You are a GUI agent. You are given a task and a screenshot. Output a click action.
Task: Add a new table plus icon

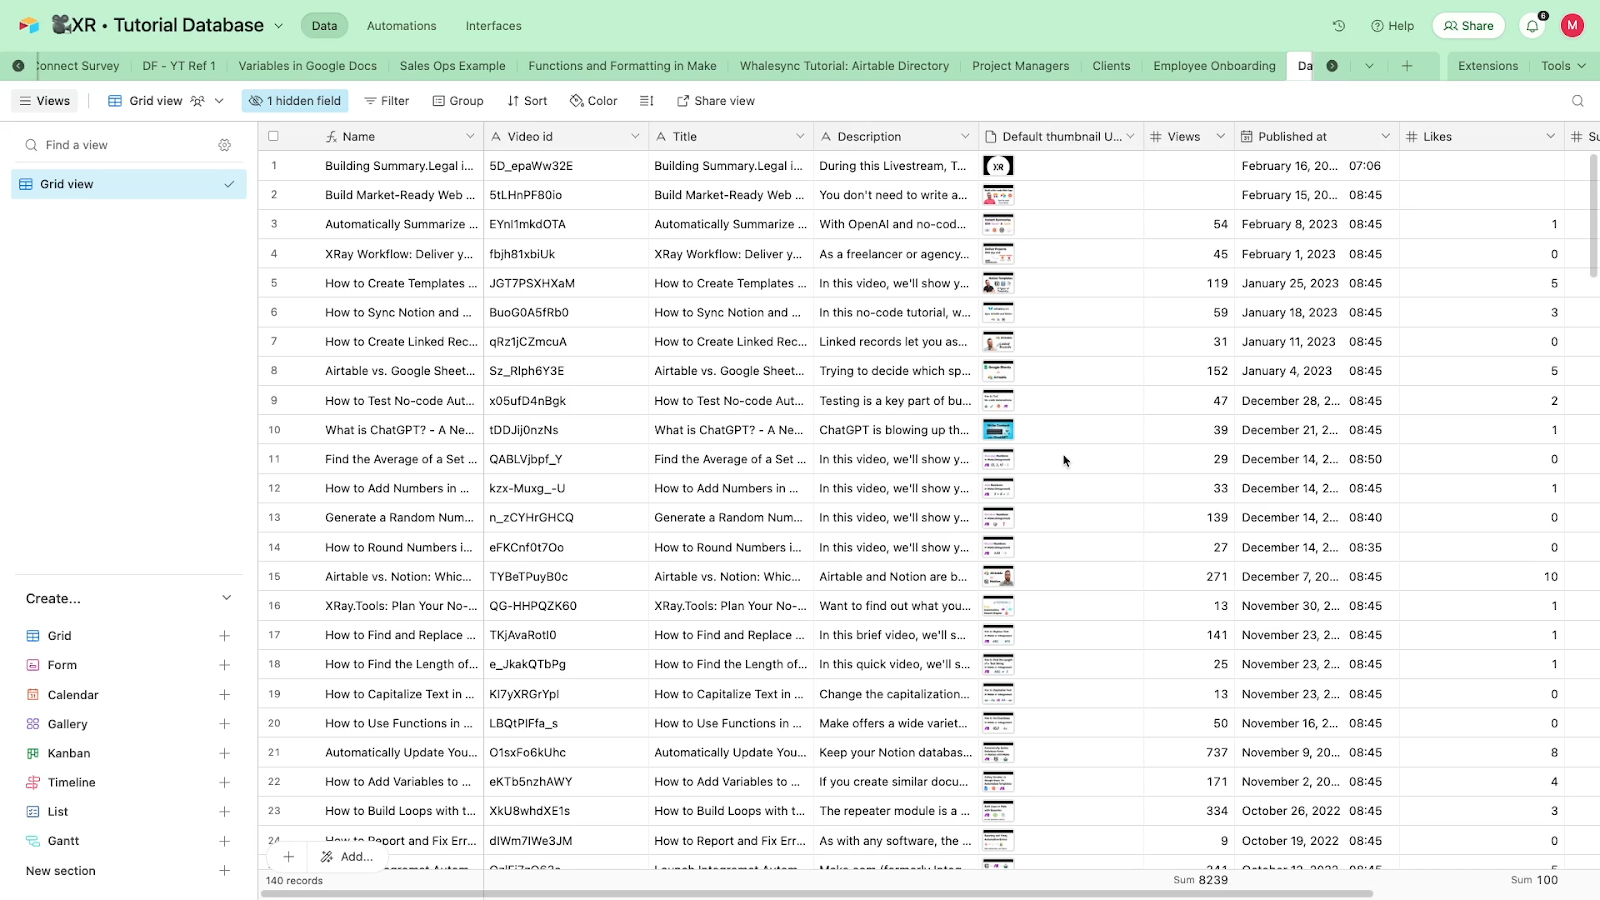tap(1407, 66)
